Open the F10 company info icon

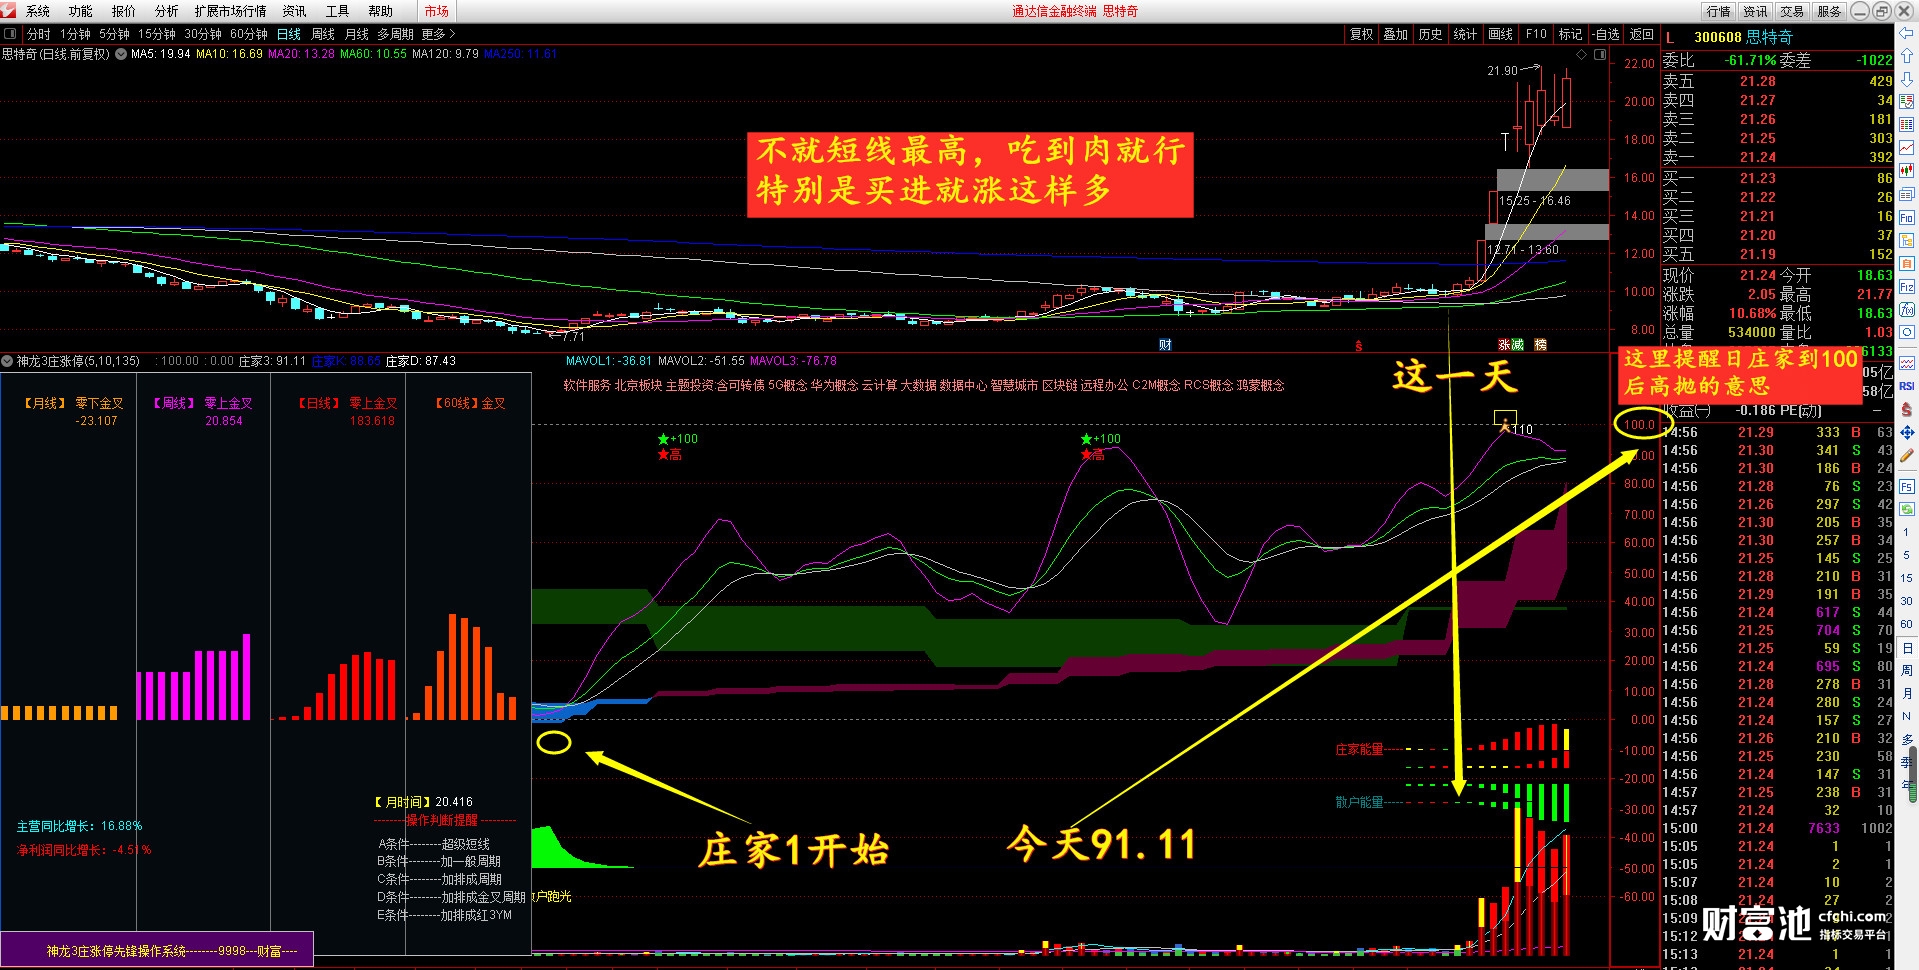(1907, 217)
